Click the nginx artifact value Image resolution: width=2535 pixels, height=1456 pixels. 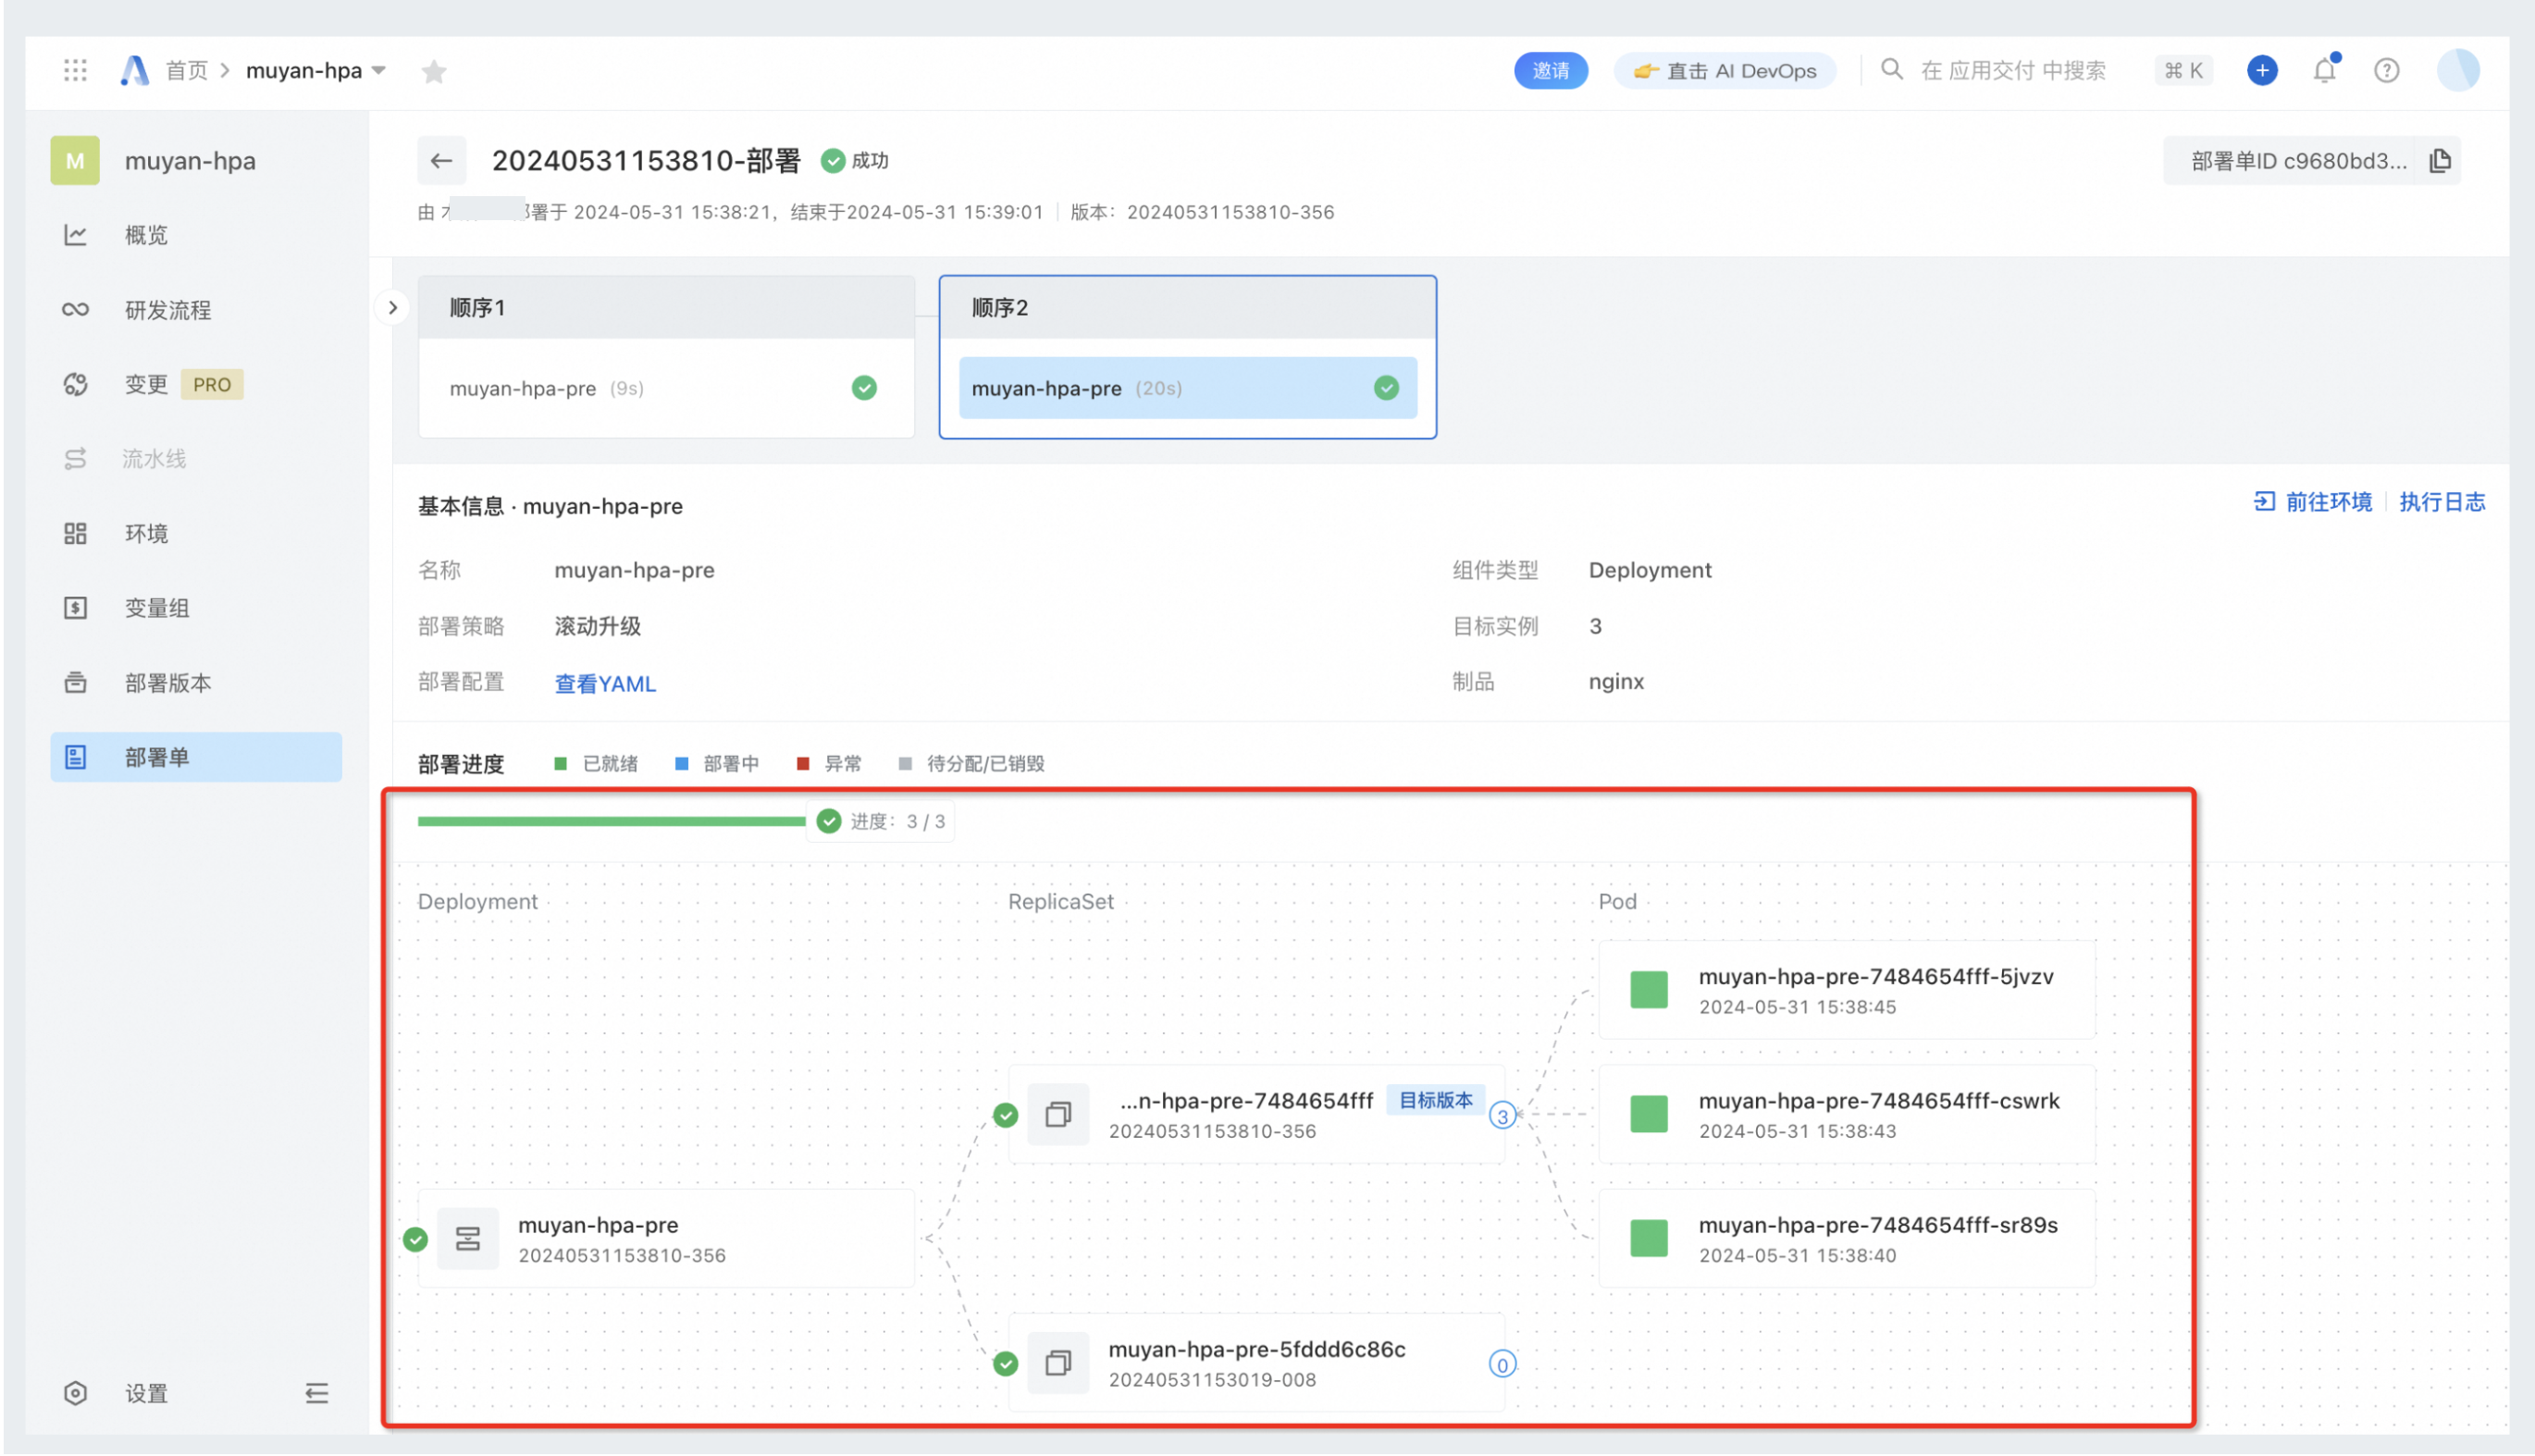1616,682
